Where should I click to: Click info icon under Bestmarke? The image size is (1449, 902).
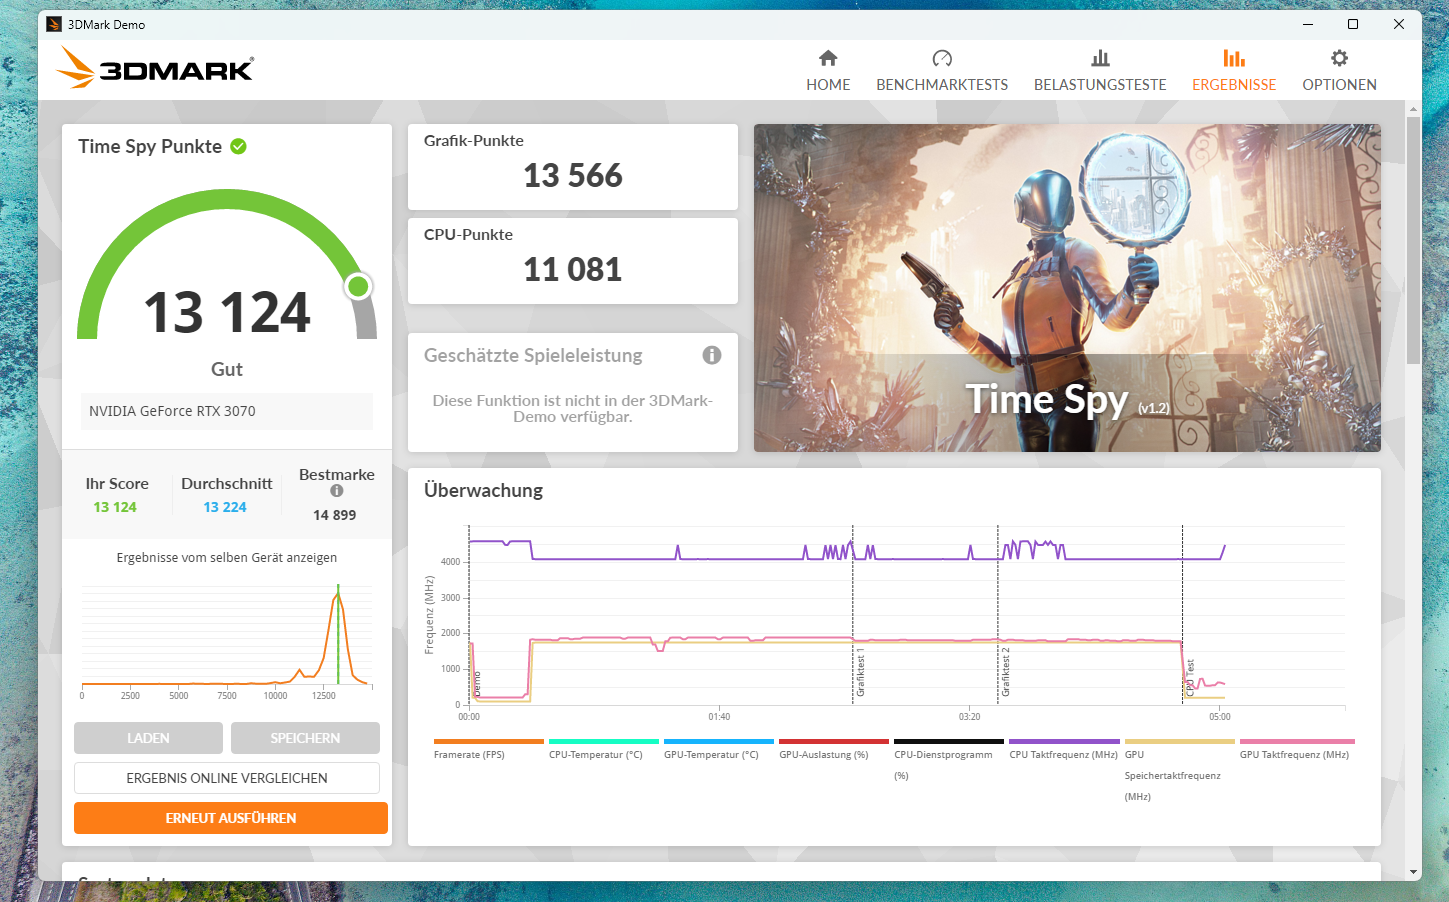[337, 491]
